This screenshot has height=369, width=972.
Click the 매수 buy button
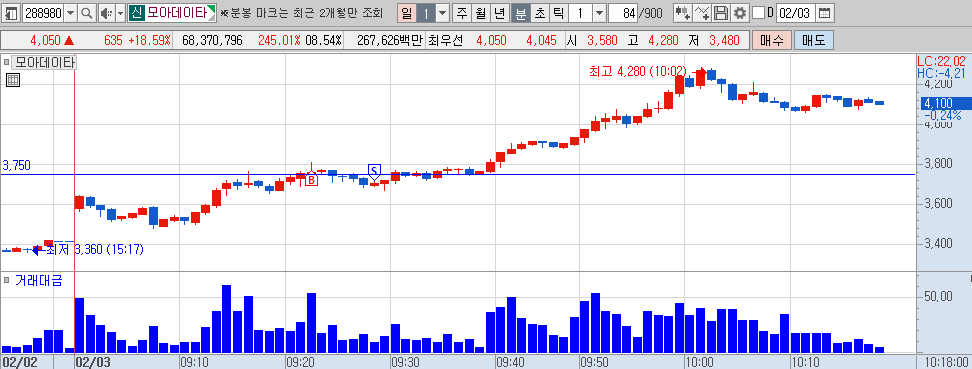point(771,41)
